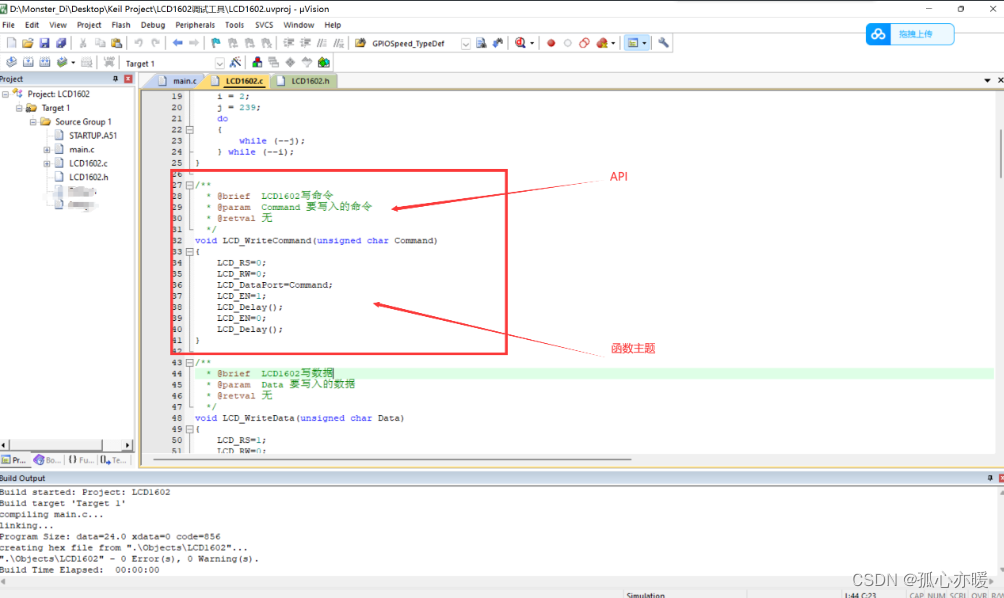Image resolution: width=1004 pixels, height=598 pixels.
Task: Open the Pack Installer icon
Action: click(x=323, y=62)
